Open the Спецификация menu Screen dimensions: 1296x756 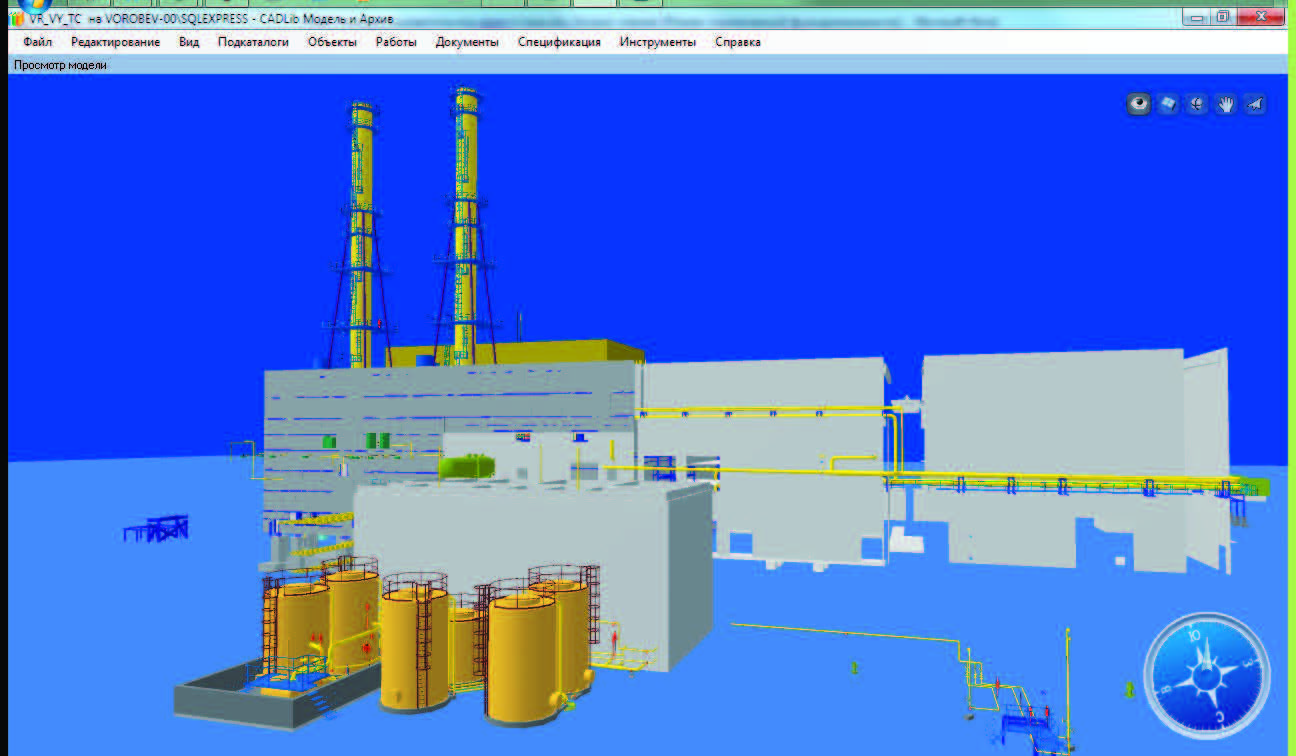[559, 42]
